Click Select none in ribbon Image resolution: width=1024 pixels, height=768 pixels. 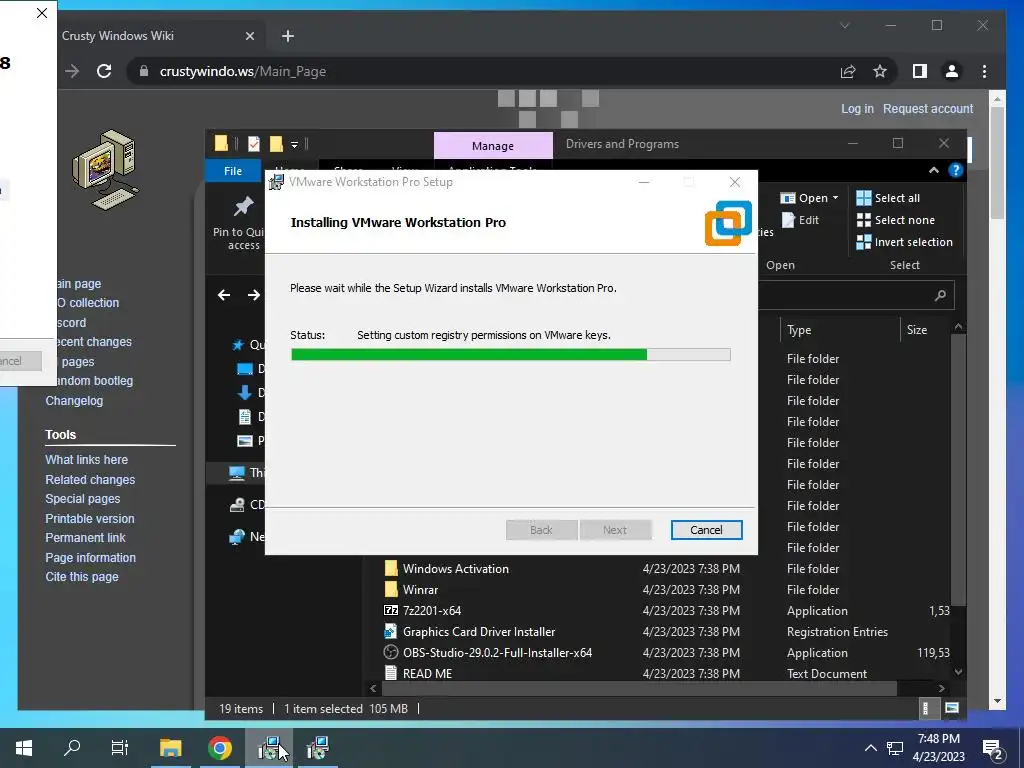click(895, 220)
